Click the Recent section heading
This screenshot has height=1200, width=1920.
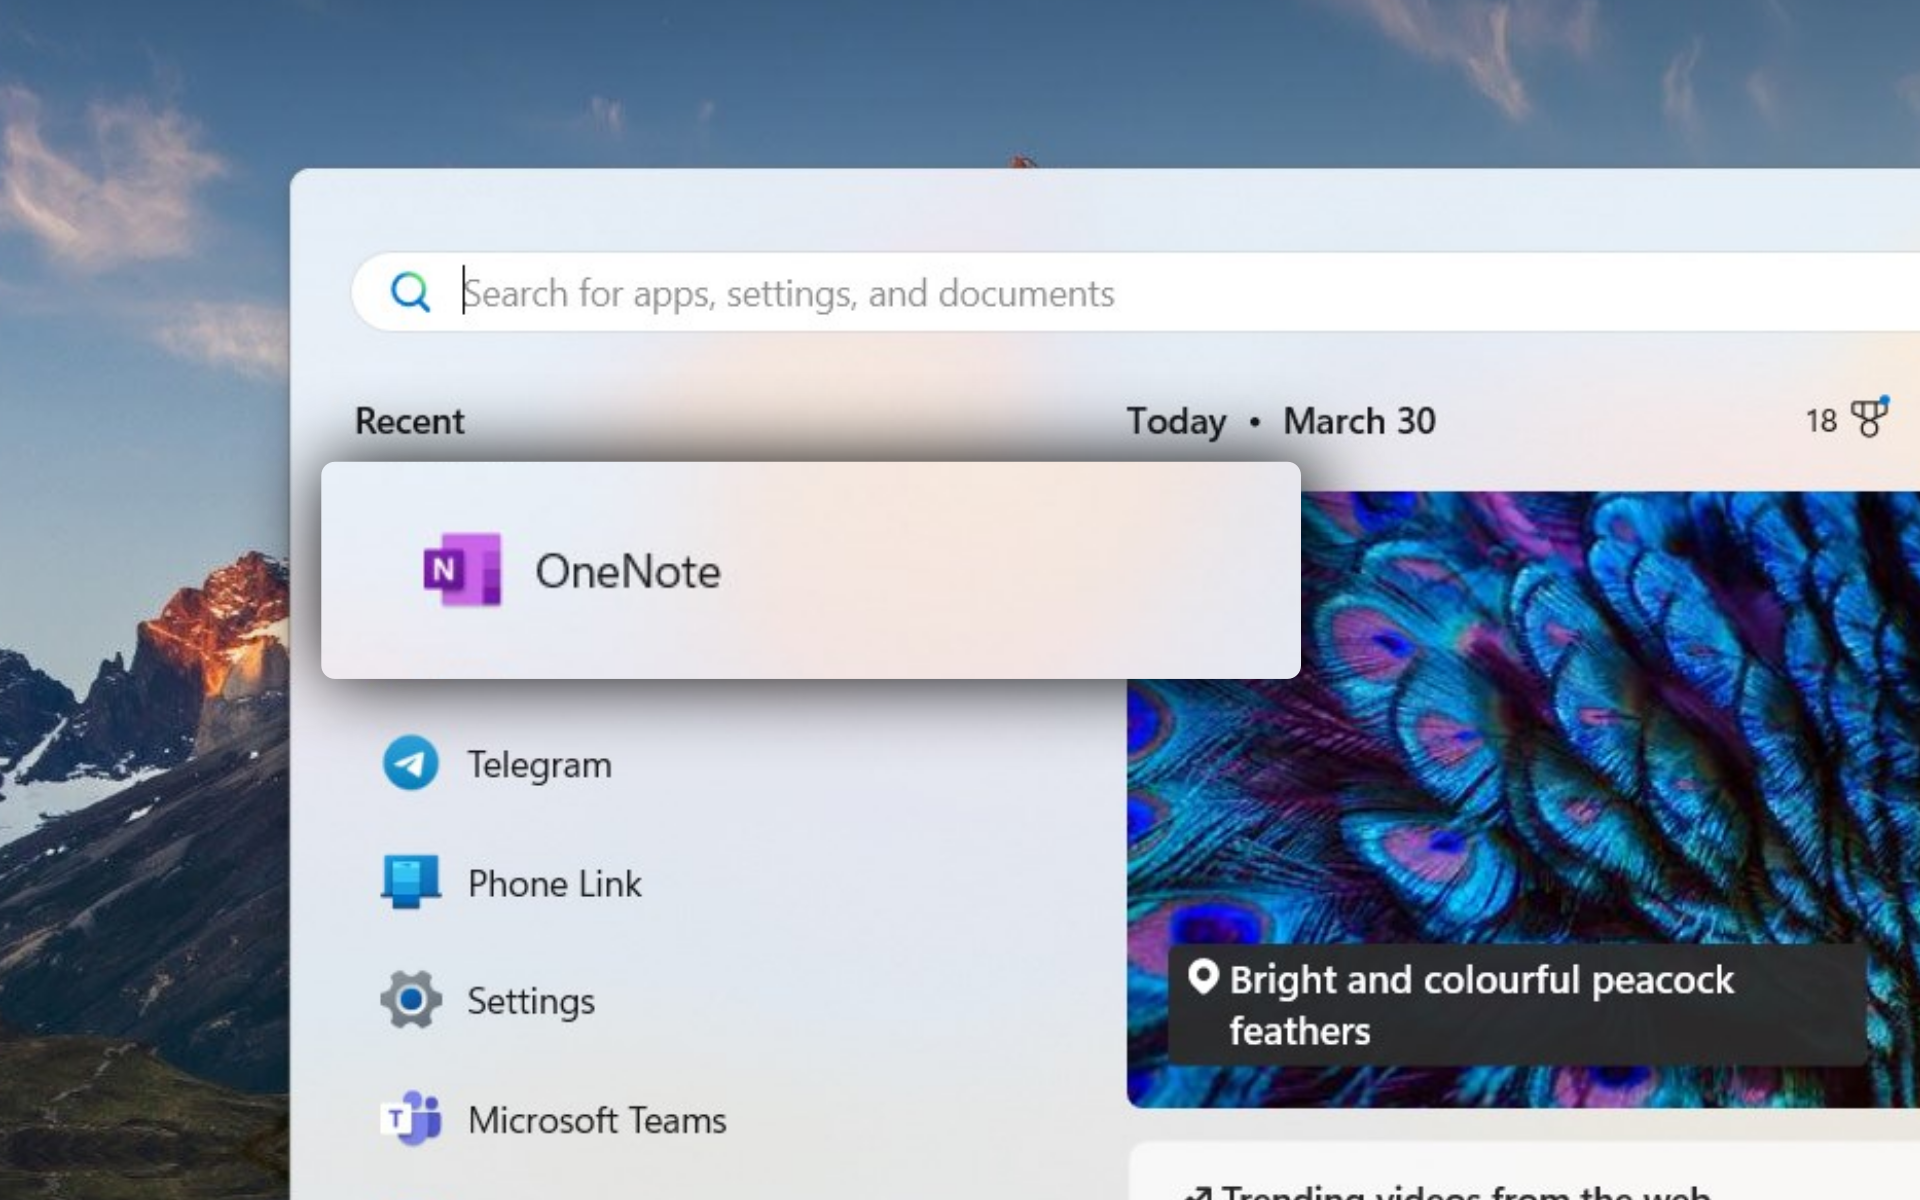pos(410,421)
